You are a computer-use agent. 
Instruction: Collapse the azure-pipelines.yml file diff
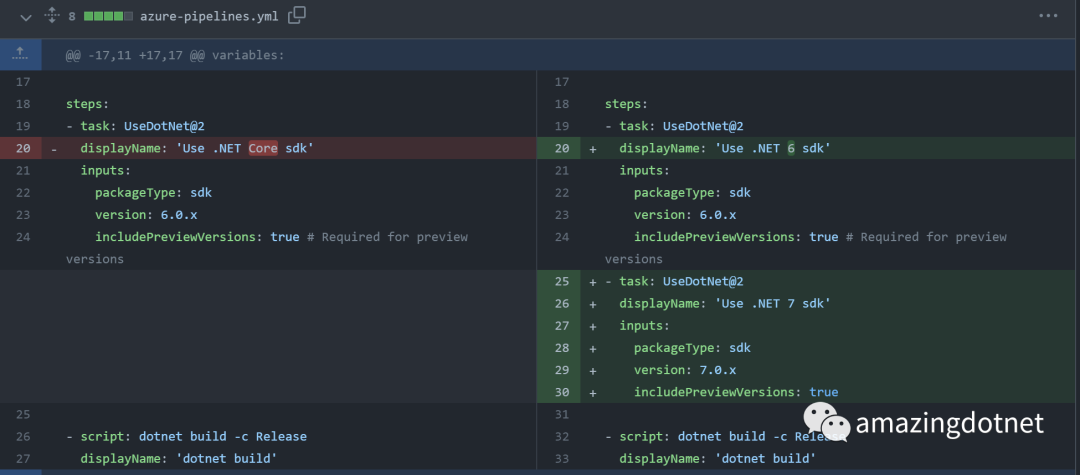pyautogui.click(x=25, y=16)
